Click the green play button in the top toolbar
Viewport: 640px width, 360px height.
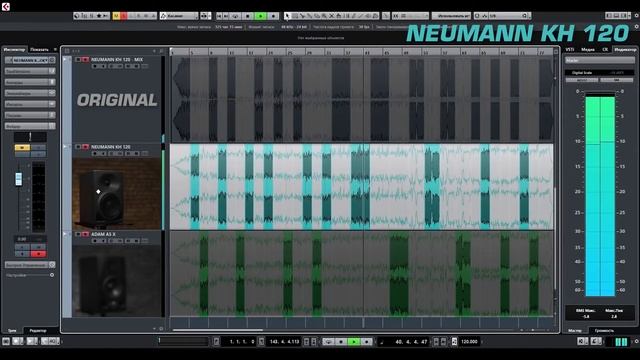click(260, 16)
